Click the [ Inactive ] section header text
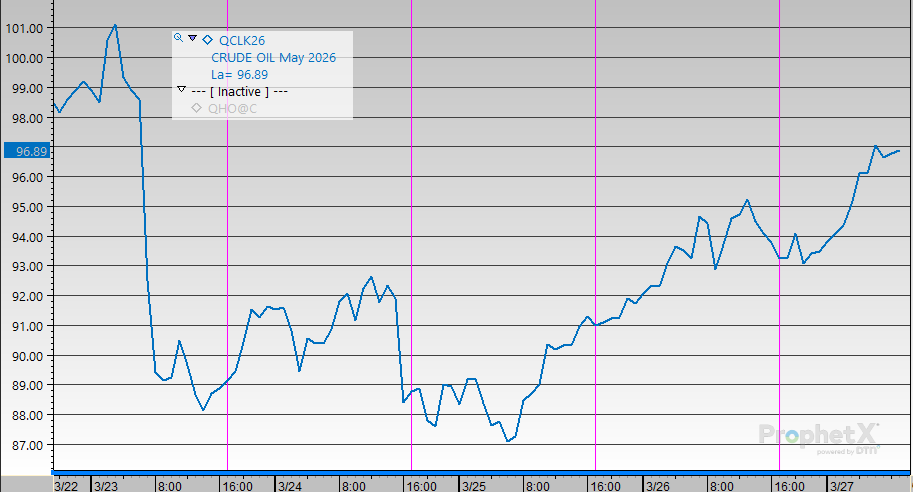This screenshot has width=913, height=492. point(239,91)
